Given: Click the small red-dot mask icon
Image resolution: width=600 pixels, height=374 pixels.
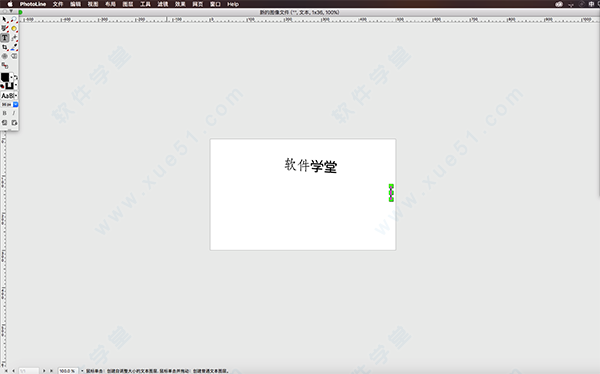Looking at the screenshot, I should click(3, 86).
